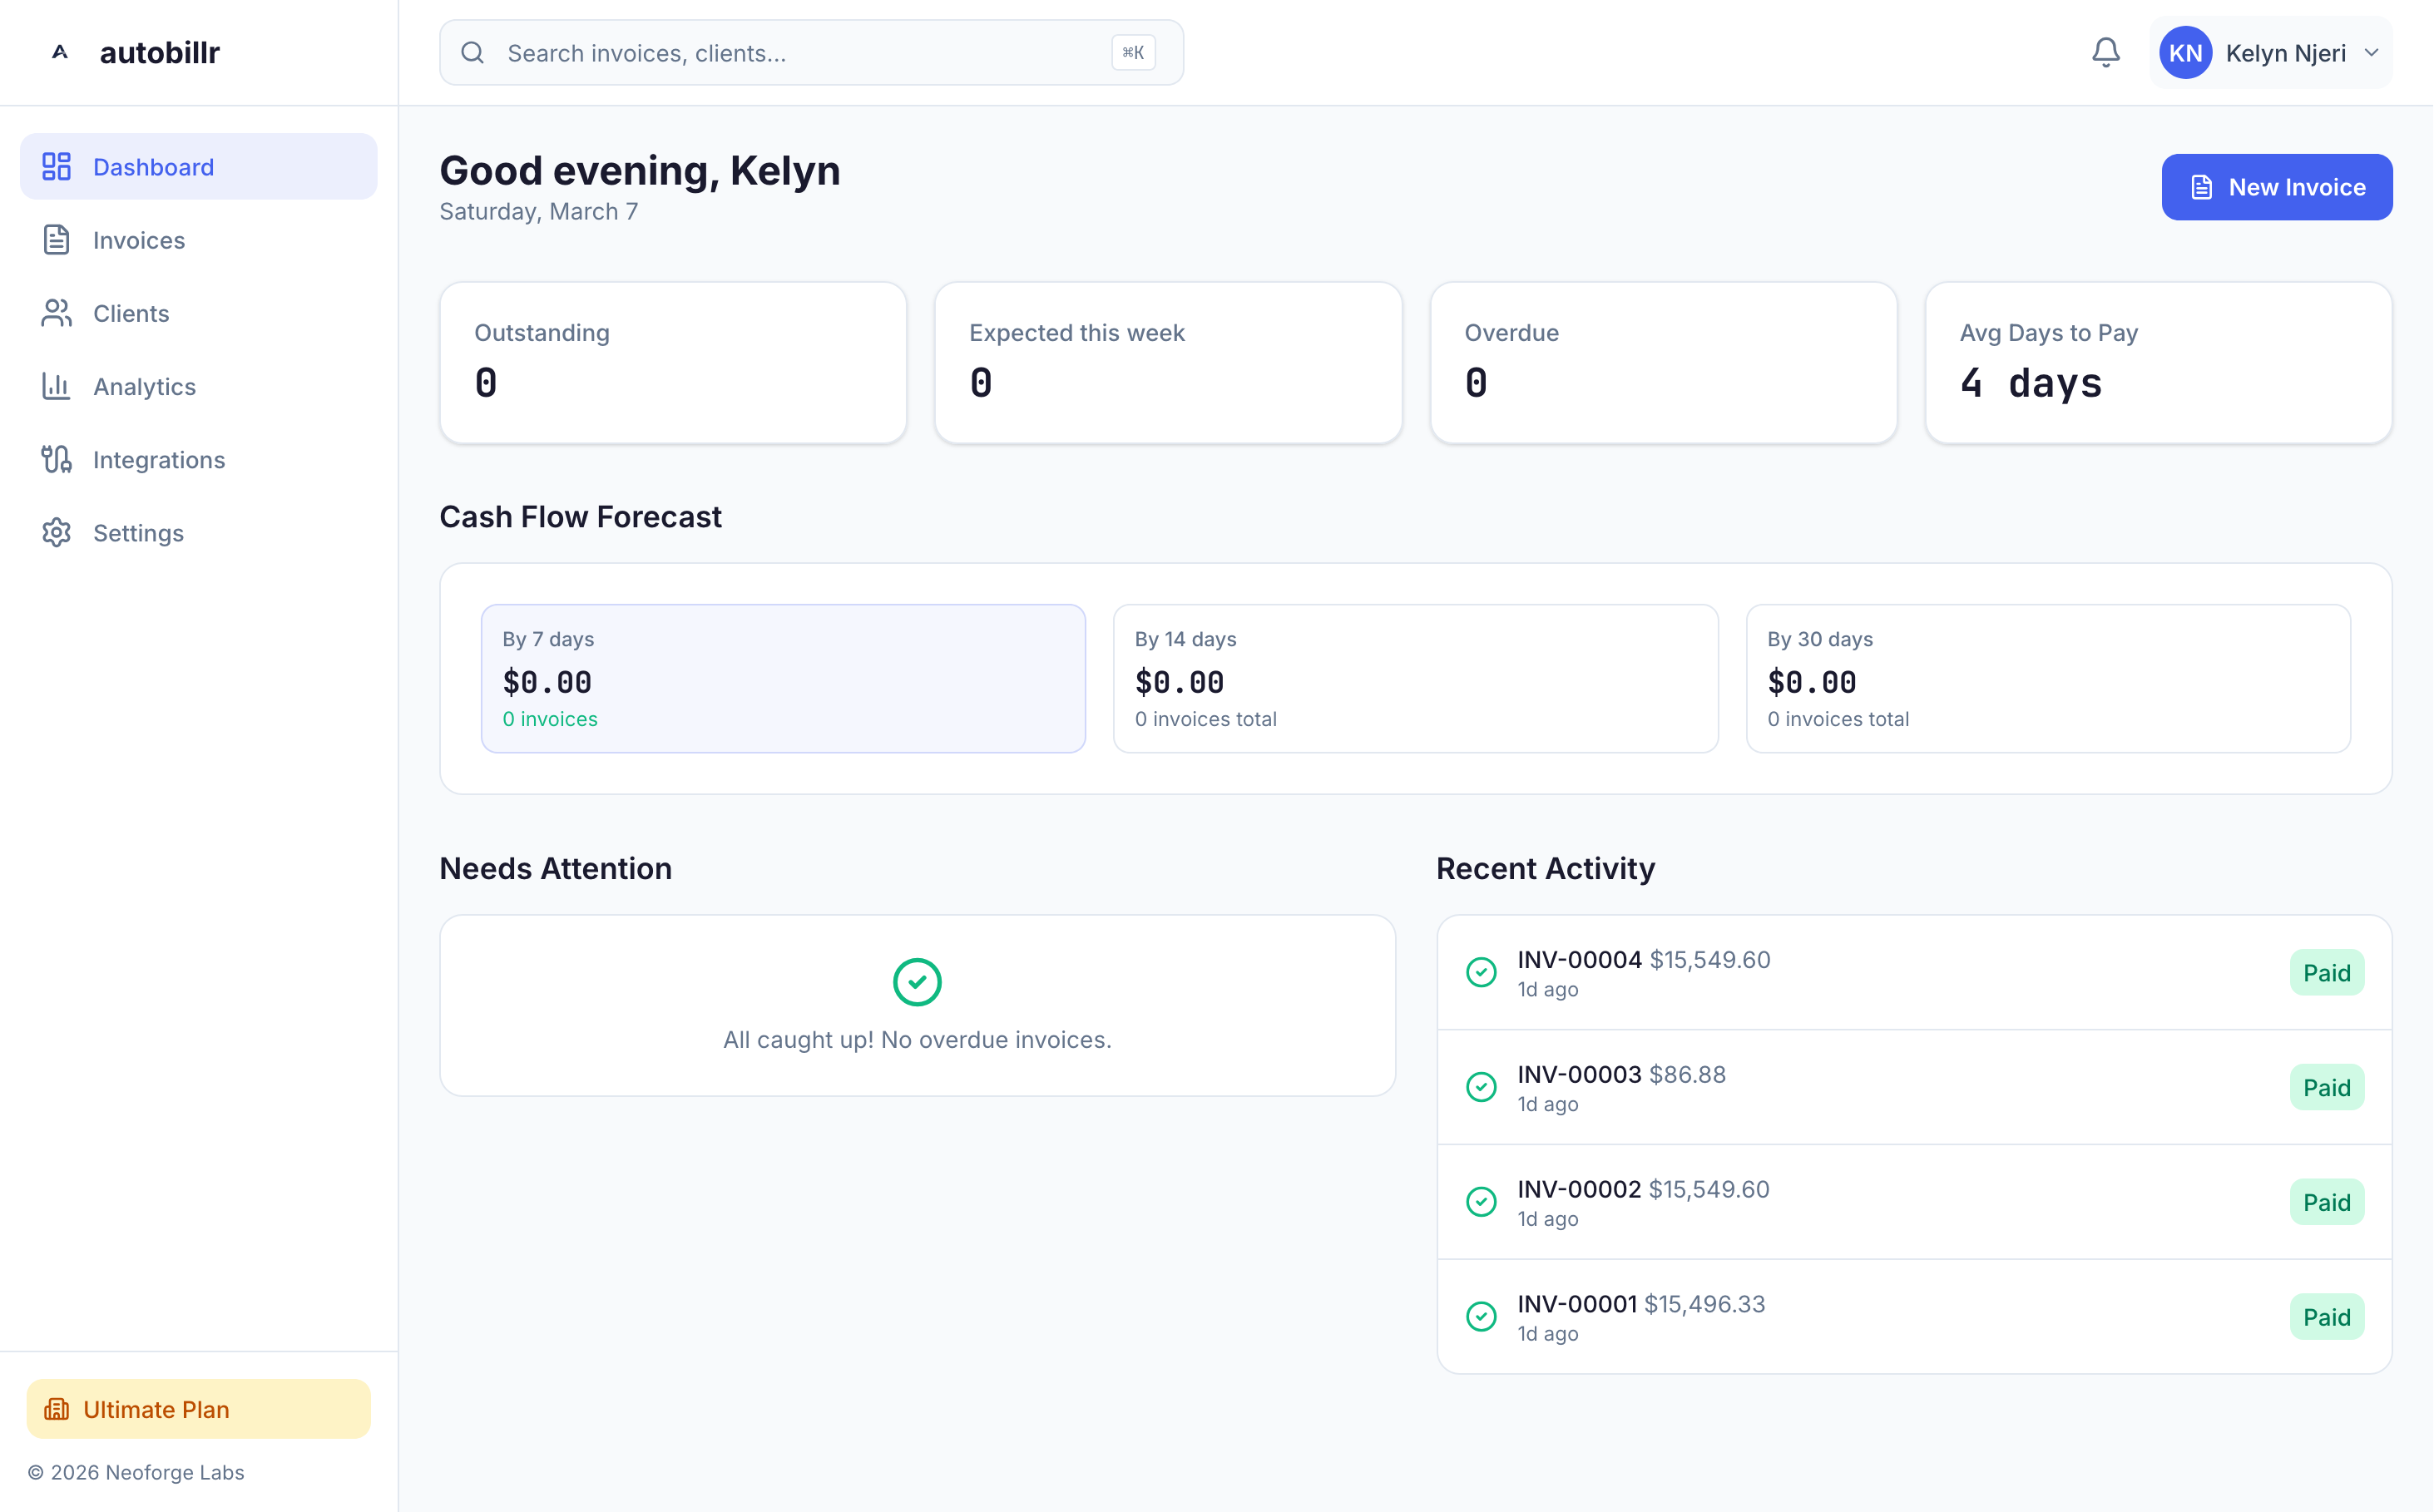Click the notification bell icon
Image resolution: width=2434 pixels, height=1512 pixels.
2105,53
